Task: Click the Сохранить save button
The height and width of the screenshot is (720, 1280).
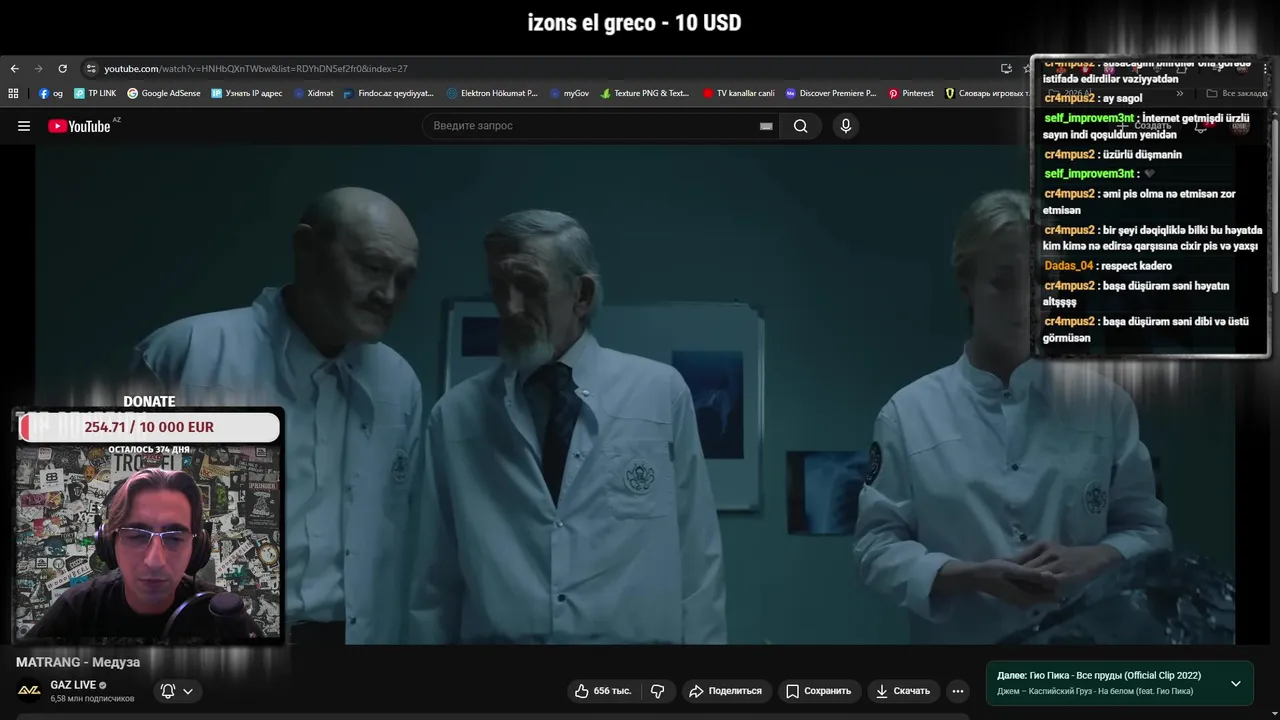Action: (x=818, y=691)
